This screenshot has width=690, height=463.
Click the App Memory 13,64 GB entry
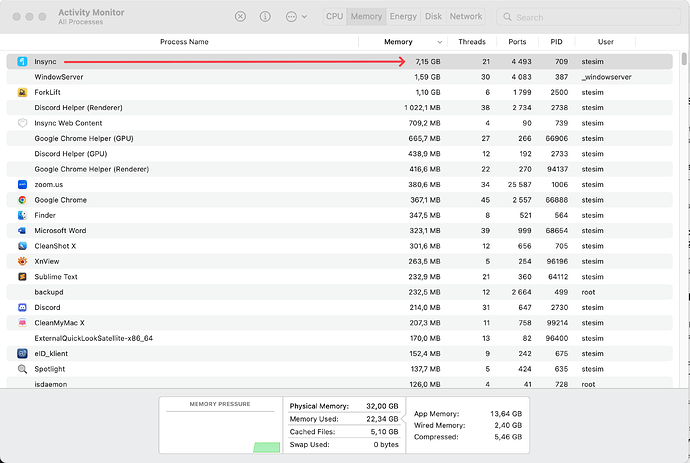[x=468, y=414]
